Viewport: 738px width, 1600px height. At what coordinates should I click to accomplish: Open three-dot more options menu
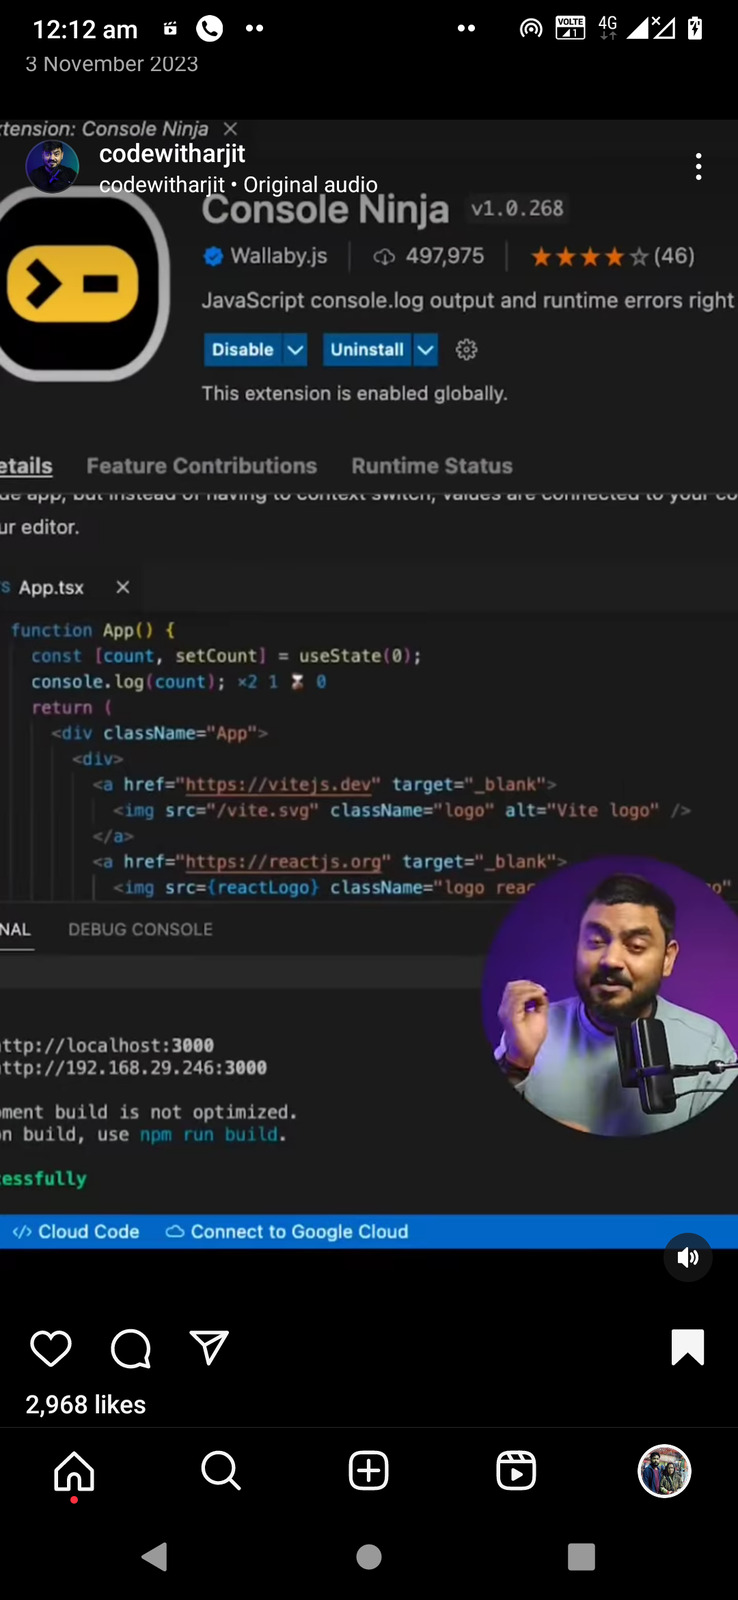[698, 167]
